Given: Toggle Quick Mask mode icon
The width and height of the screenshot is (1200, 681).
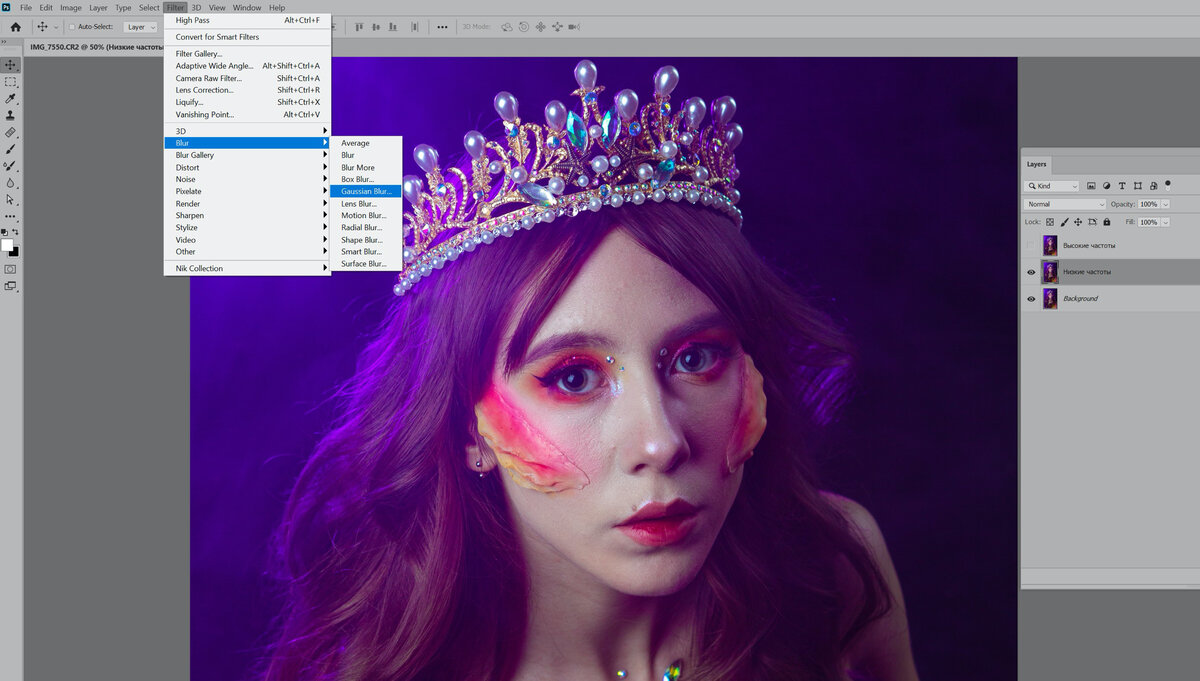Looking at the screenshot, I should click(x=11, y=269).
